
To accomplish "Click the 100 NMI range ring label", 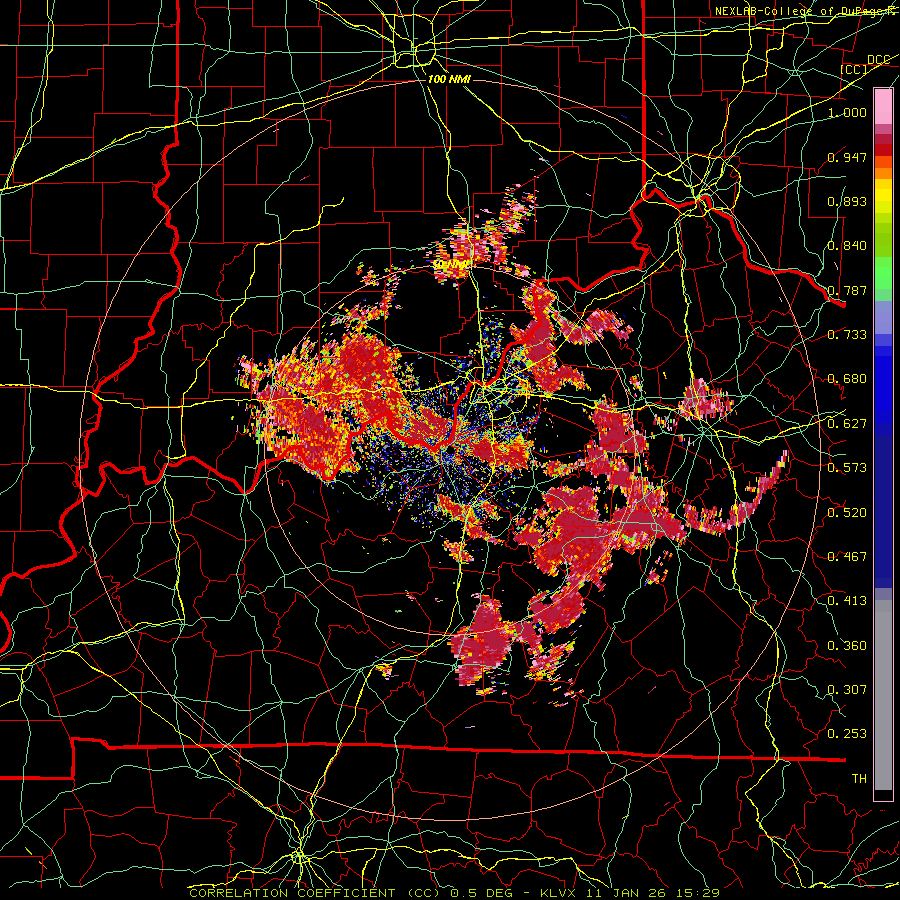I will tap(449, 79).
